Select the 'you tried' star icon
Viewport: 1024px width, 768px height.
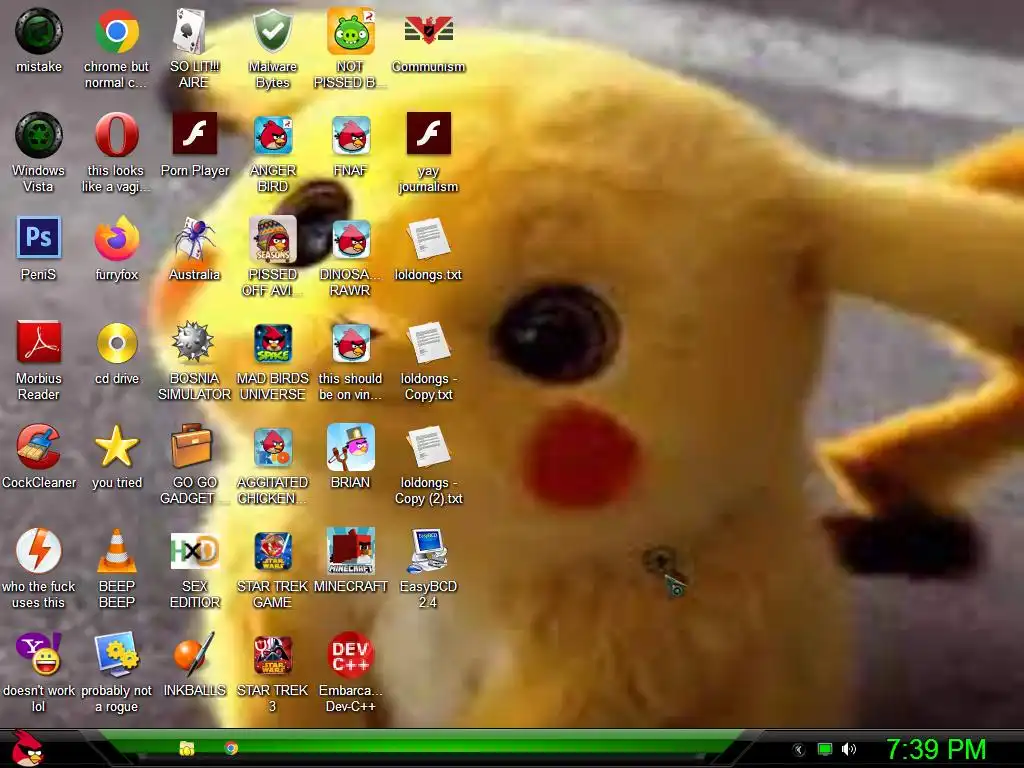[116, 447]
